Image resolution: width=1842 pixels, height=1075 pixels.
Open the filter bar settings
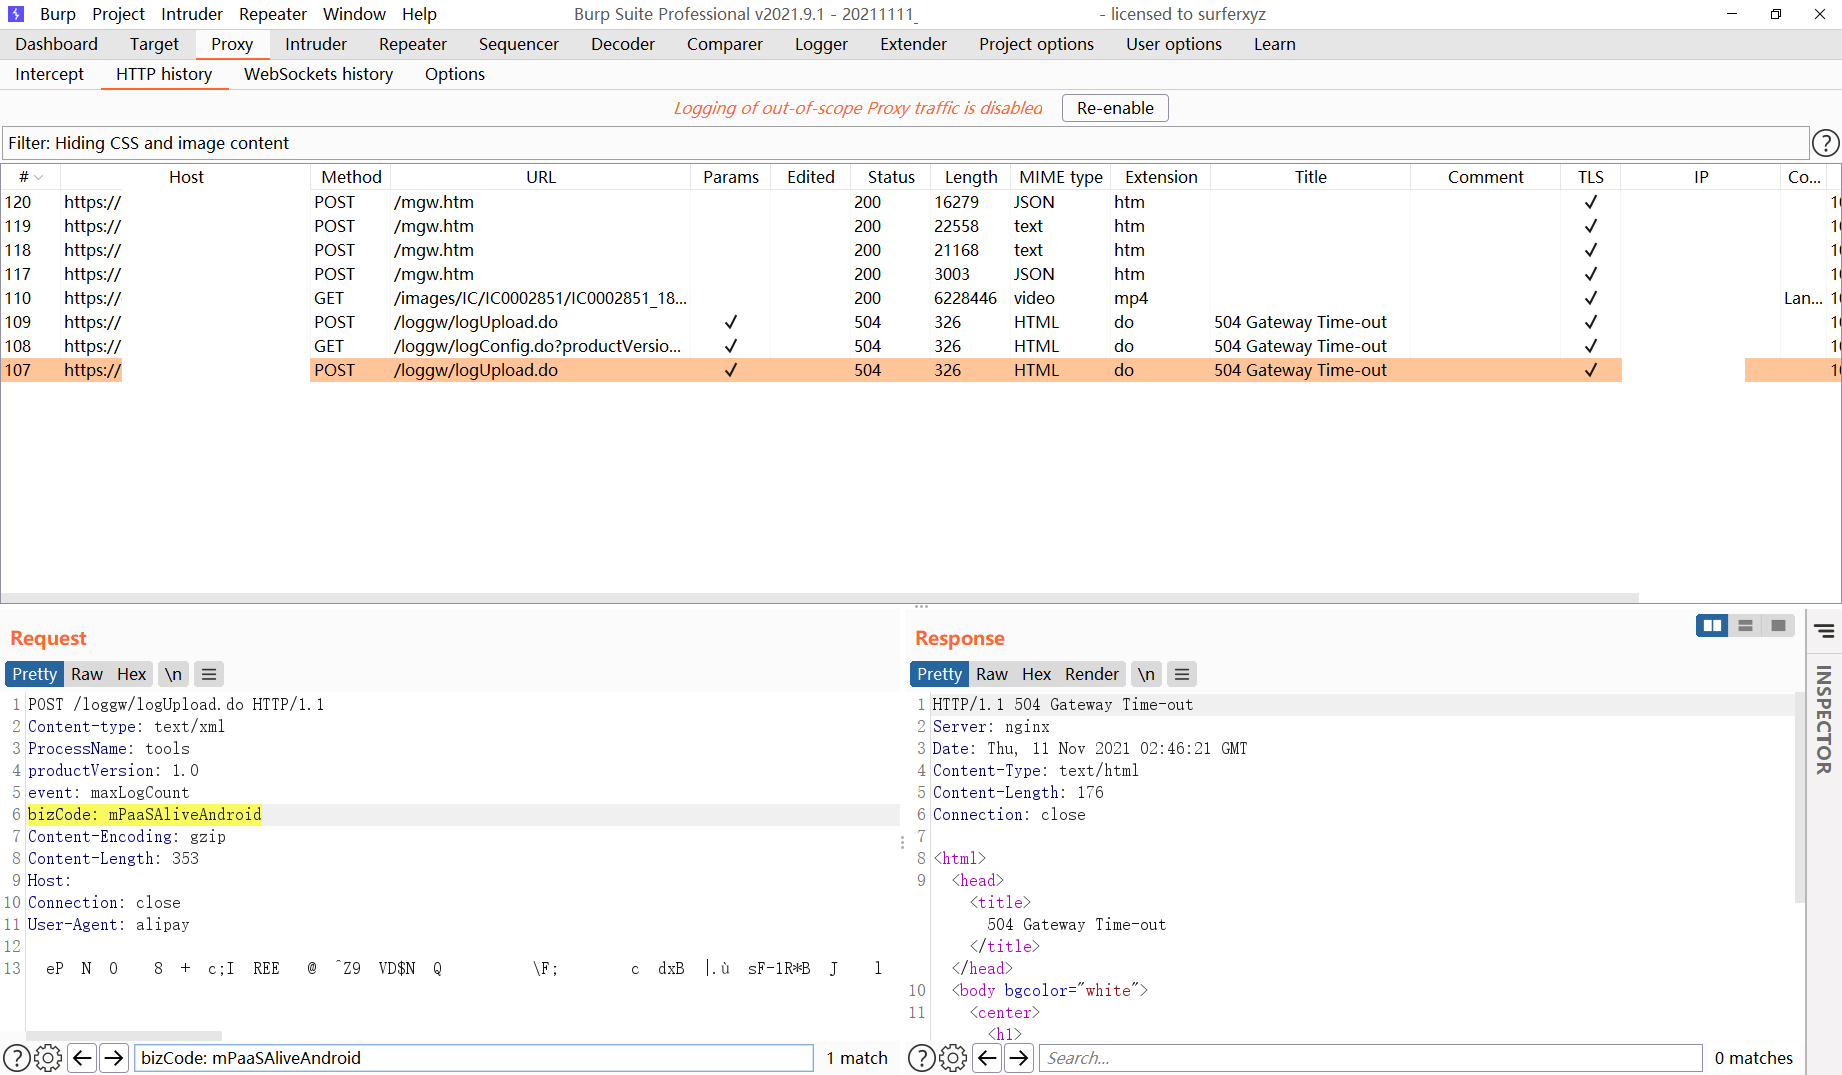tap(905, 143)
